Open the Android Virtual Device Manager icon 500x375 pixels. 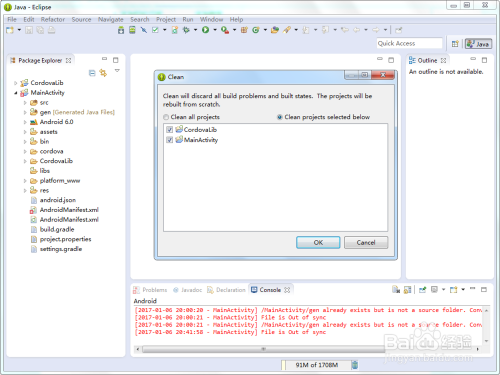click(x=132, y=30)
